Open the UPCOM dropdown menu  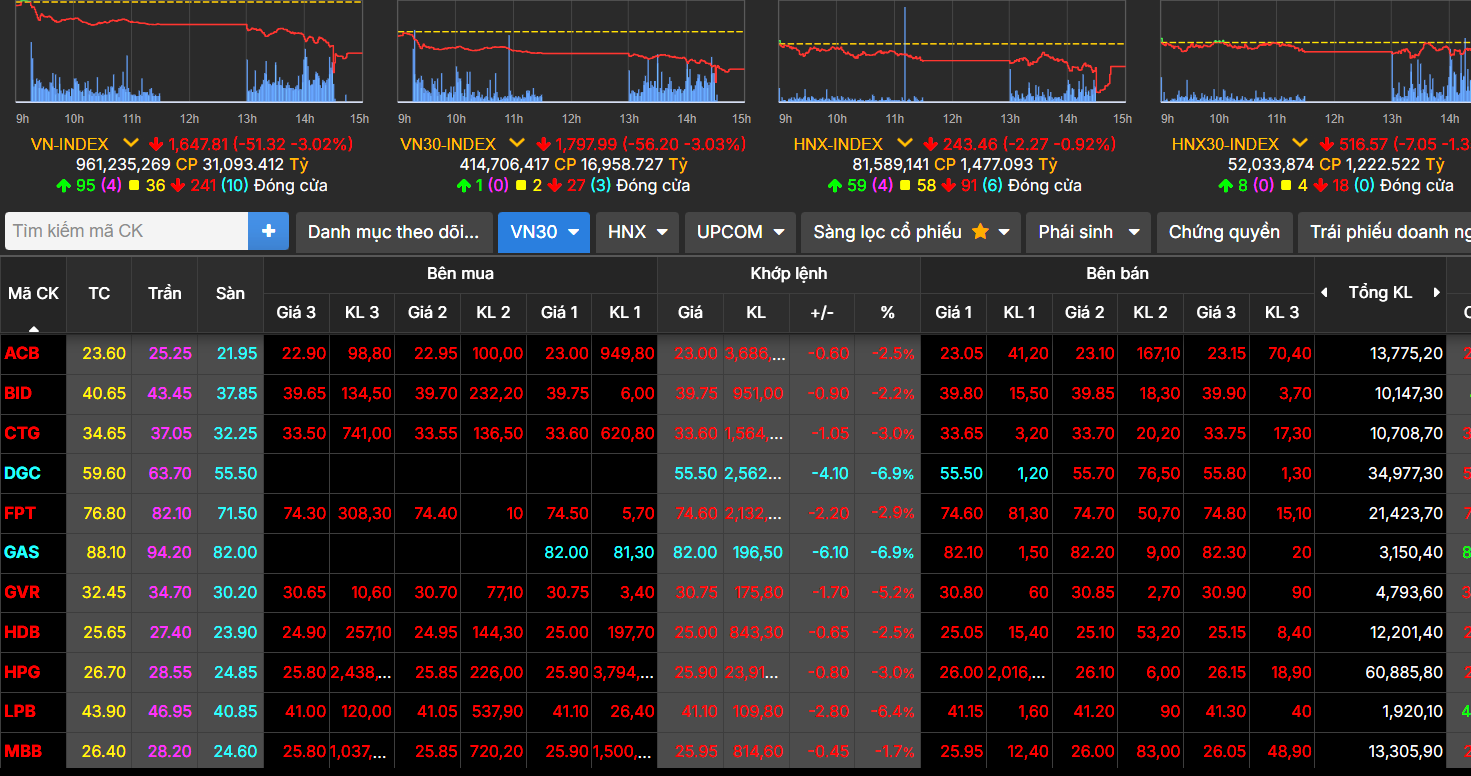tap(740, 232)
